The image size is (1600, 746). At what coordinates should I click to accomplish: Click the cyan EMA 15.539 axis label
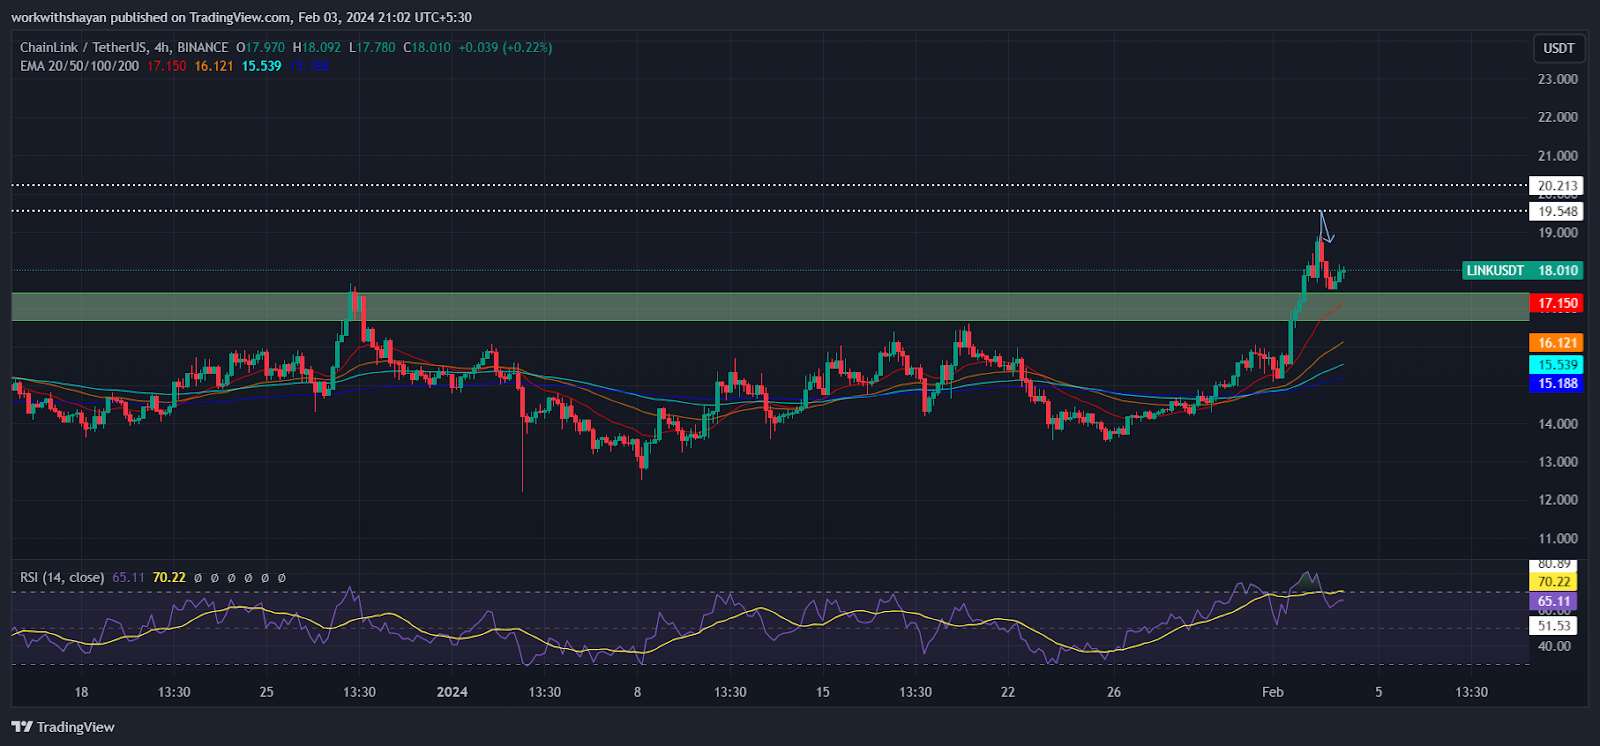[1557, 365]
